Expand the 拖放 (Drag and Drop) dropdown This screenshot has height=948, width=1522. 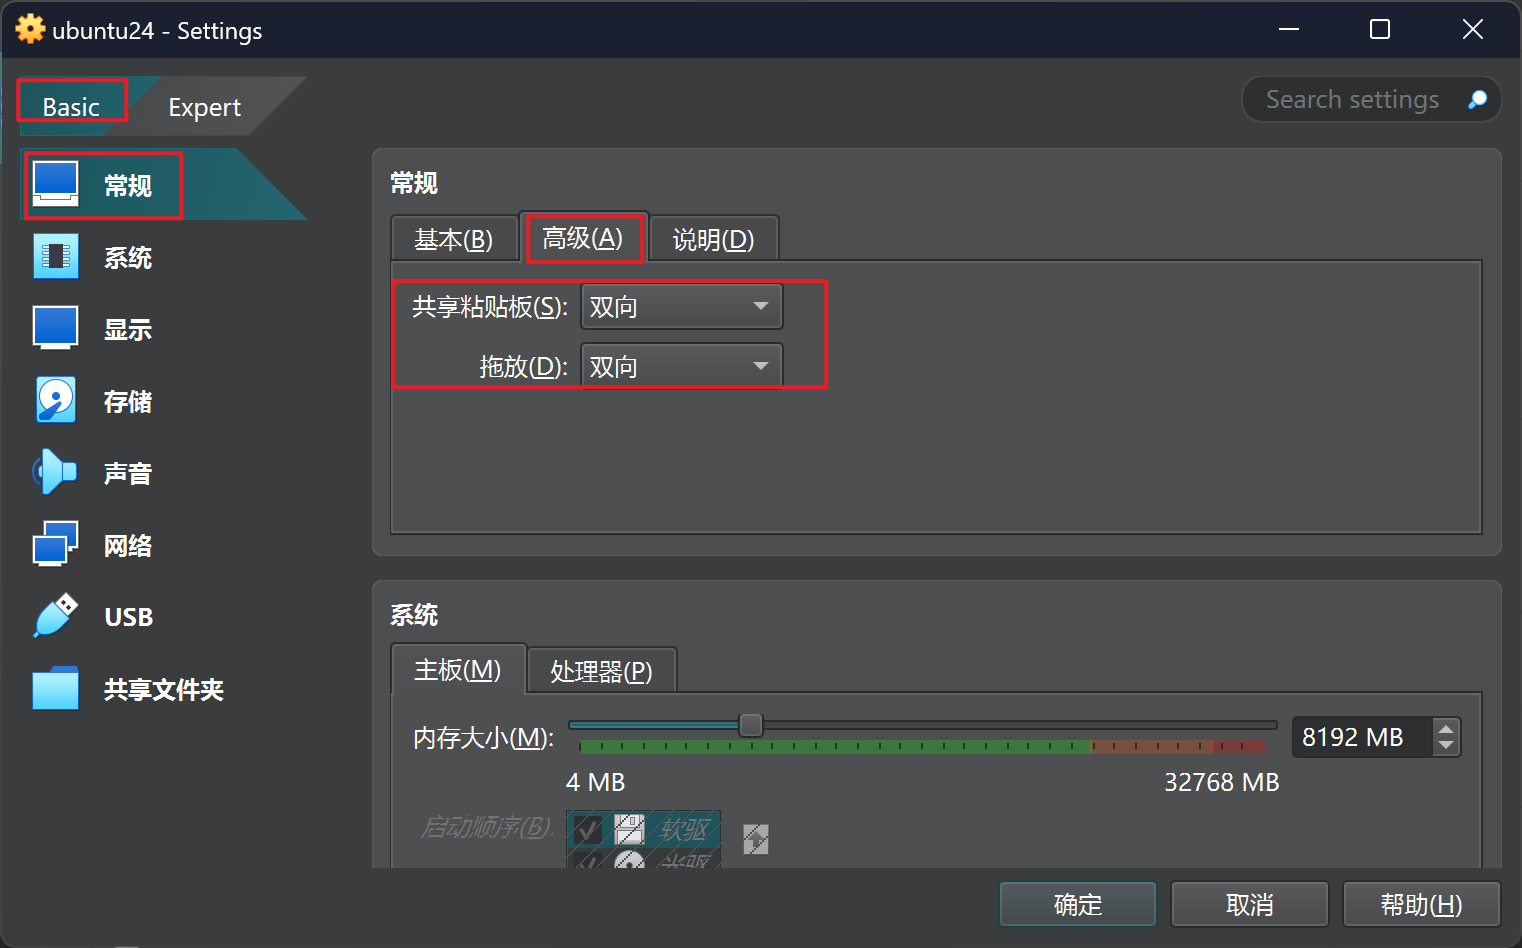pos(681,366)
